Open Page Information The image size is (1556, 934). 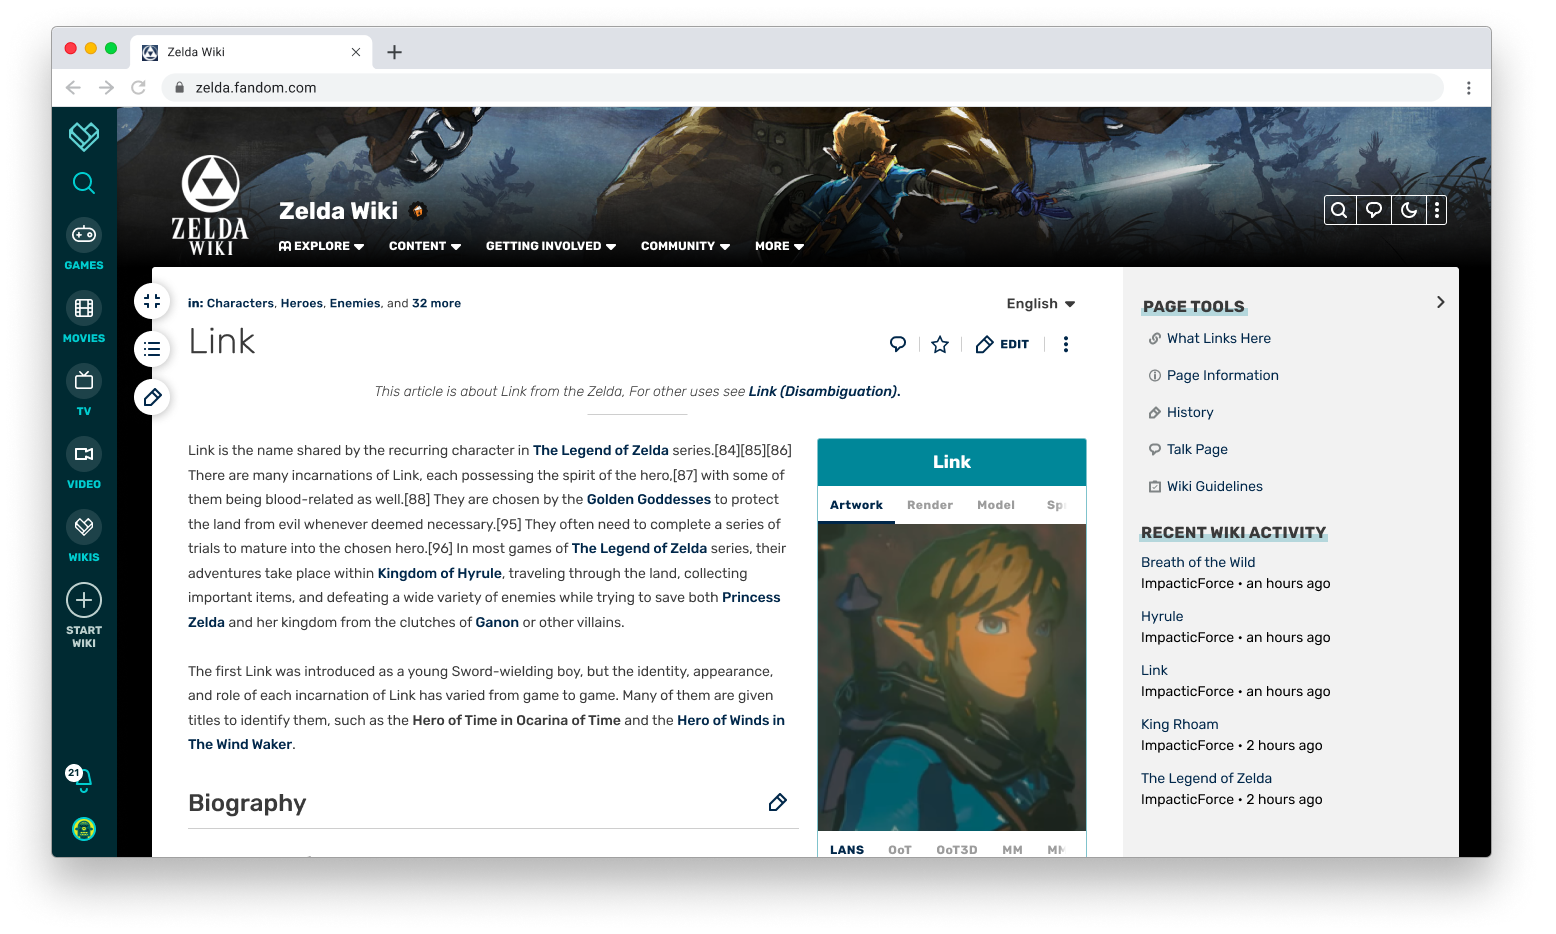coord(1222,376)
